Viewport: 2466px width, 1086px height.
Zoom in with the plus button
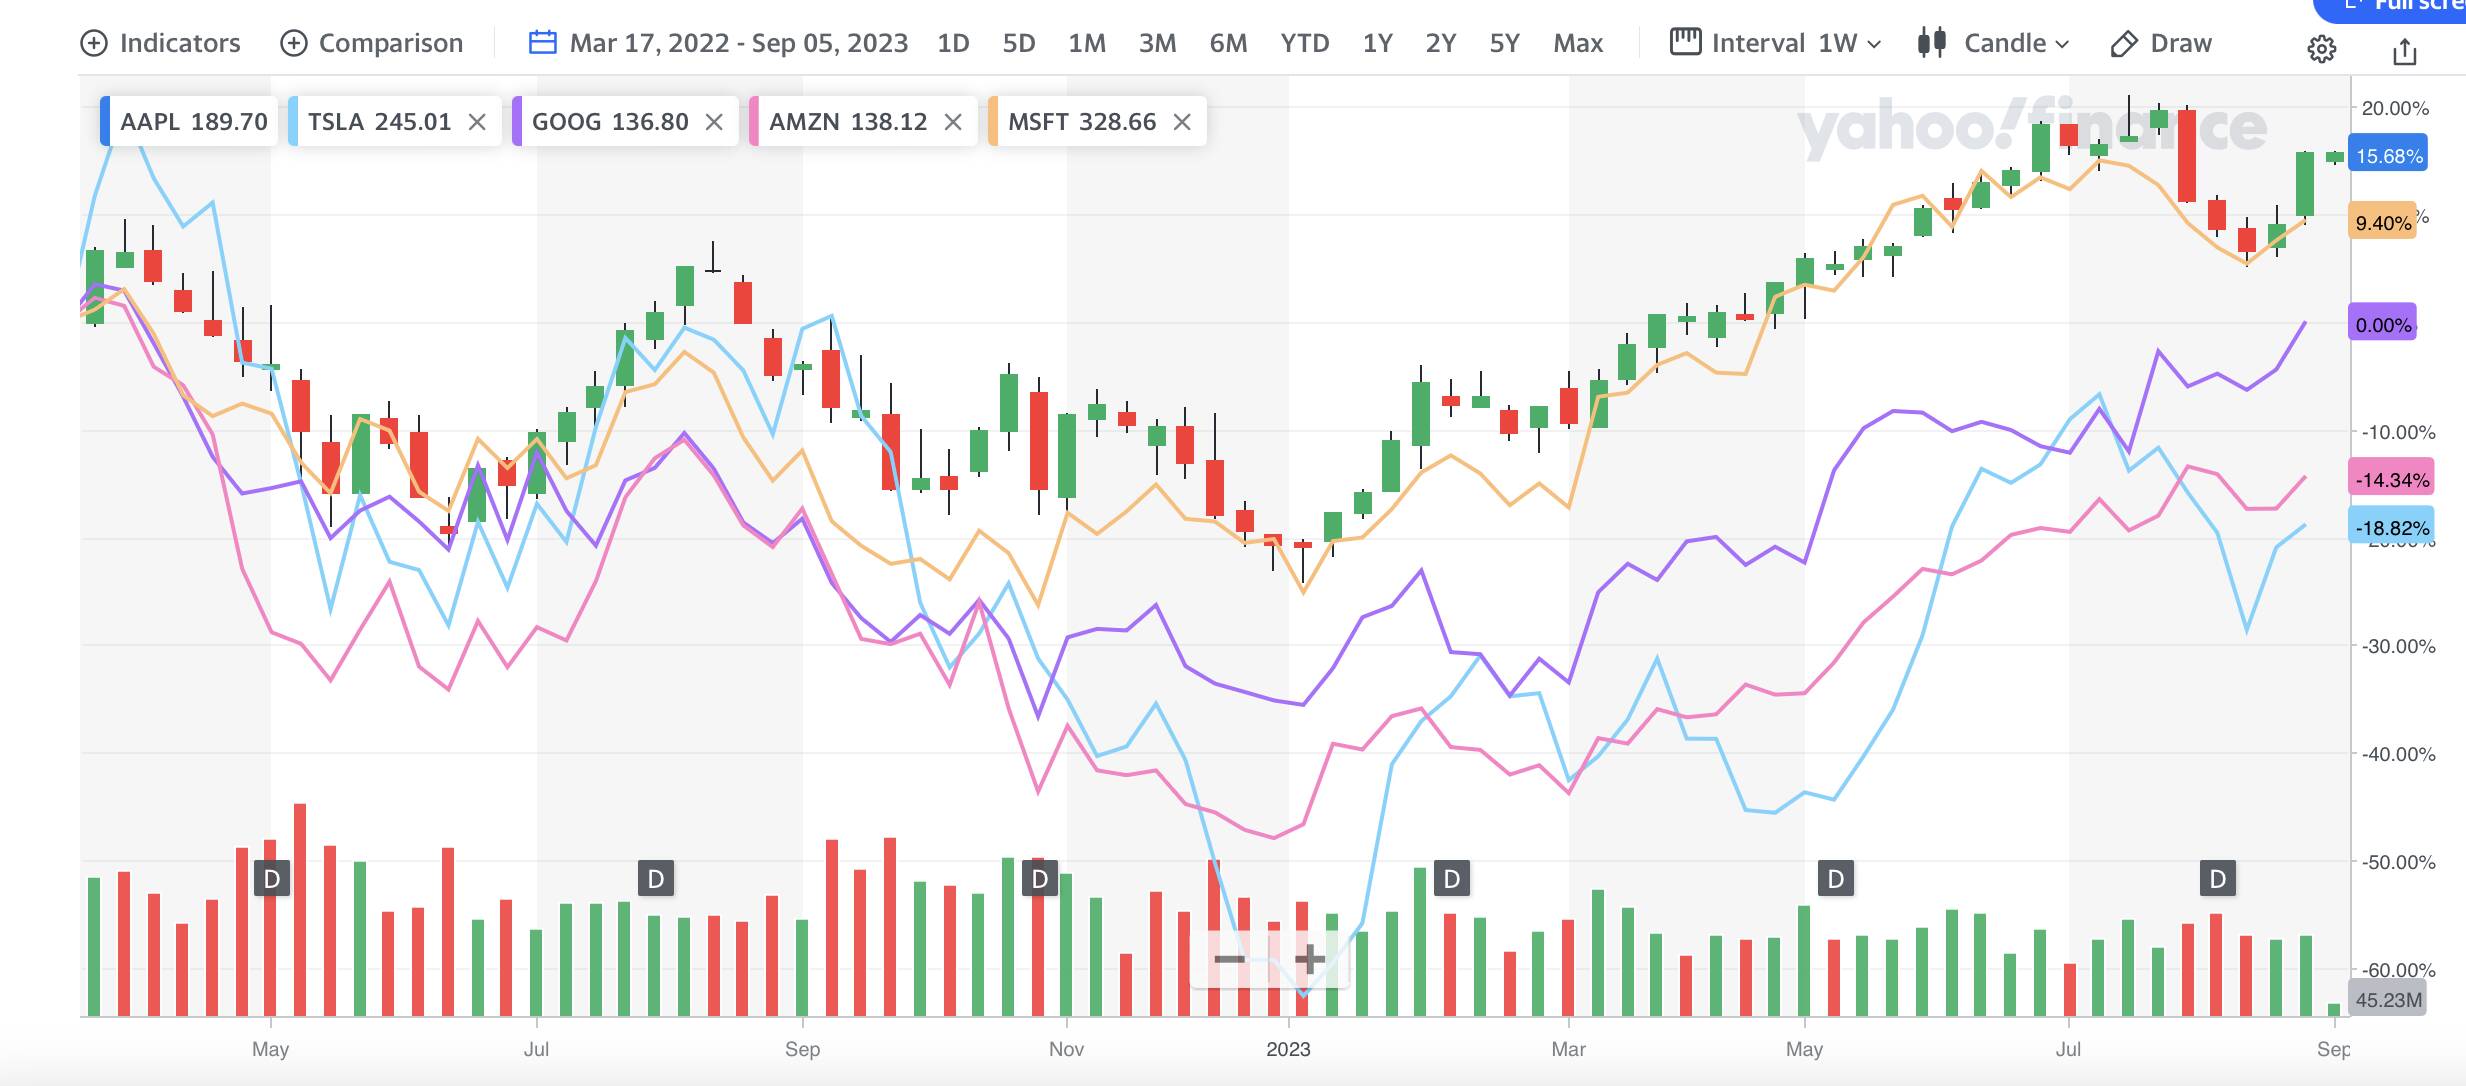point(1309,960)
